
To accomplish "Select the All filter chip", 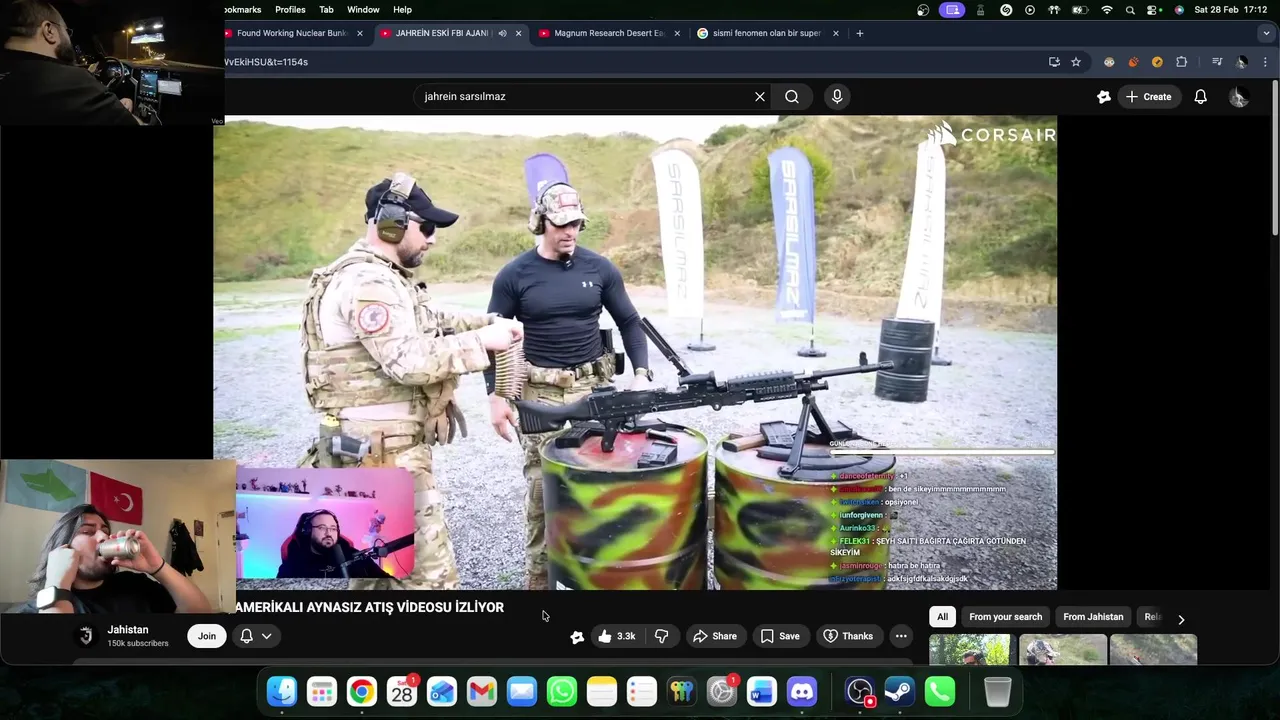I will [x=942, y=617].
